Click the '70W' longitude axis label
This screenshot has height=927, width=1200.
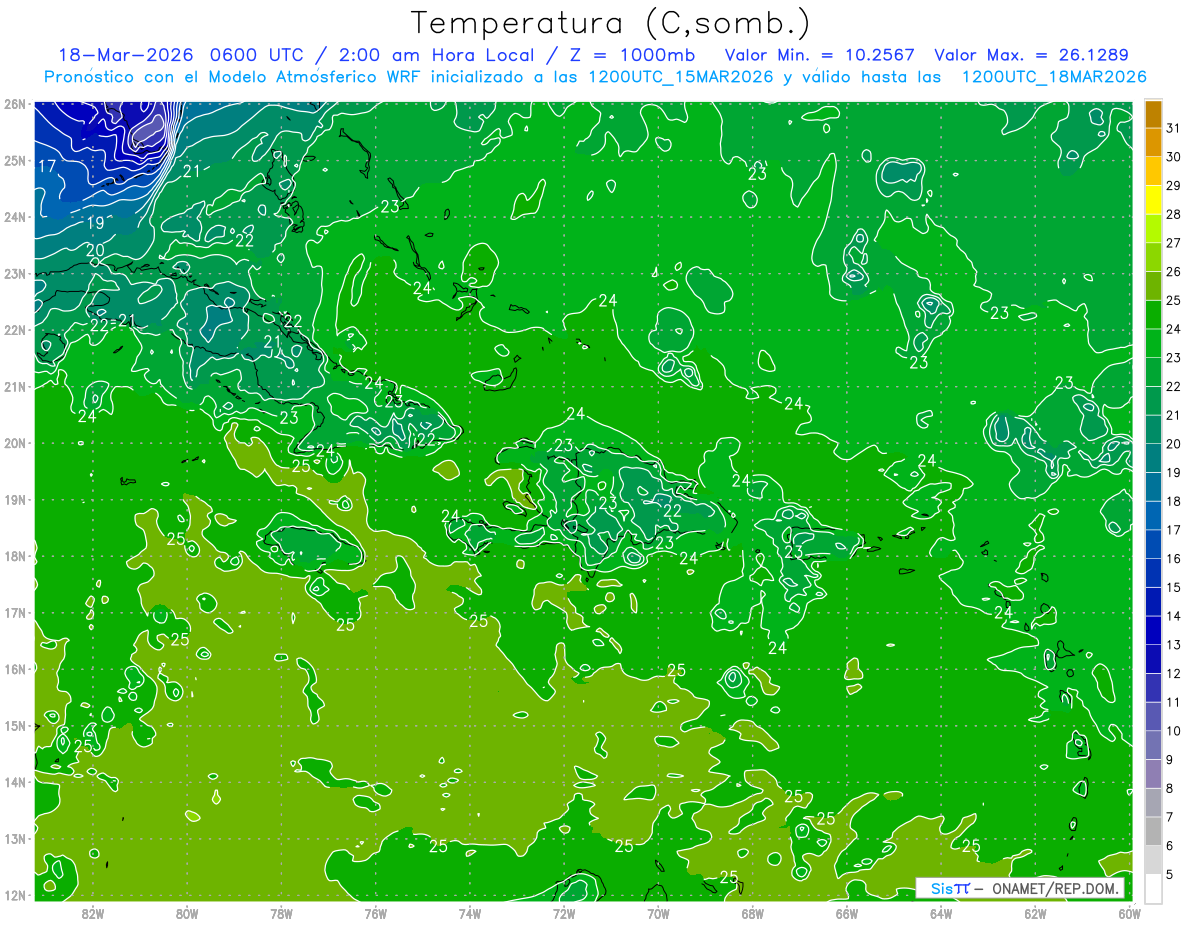(658, 914)
